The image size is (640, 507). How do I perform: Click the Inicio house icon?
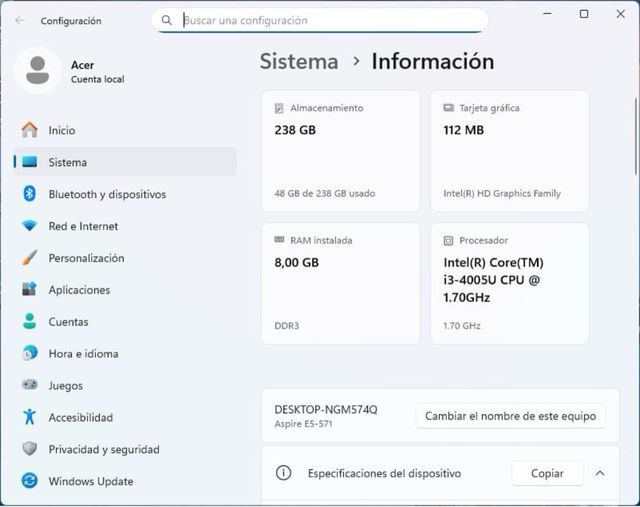pyautogui.click(x=29, y=130)
